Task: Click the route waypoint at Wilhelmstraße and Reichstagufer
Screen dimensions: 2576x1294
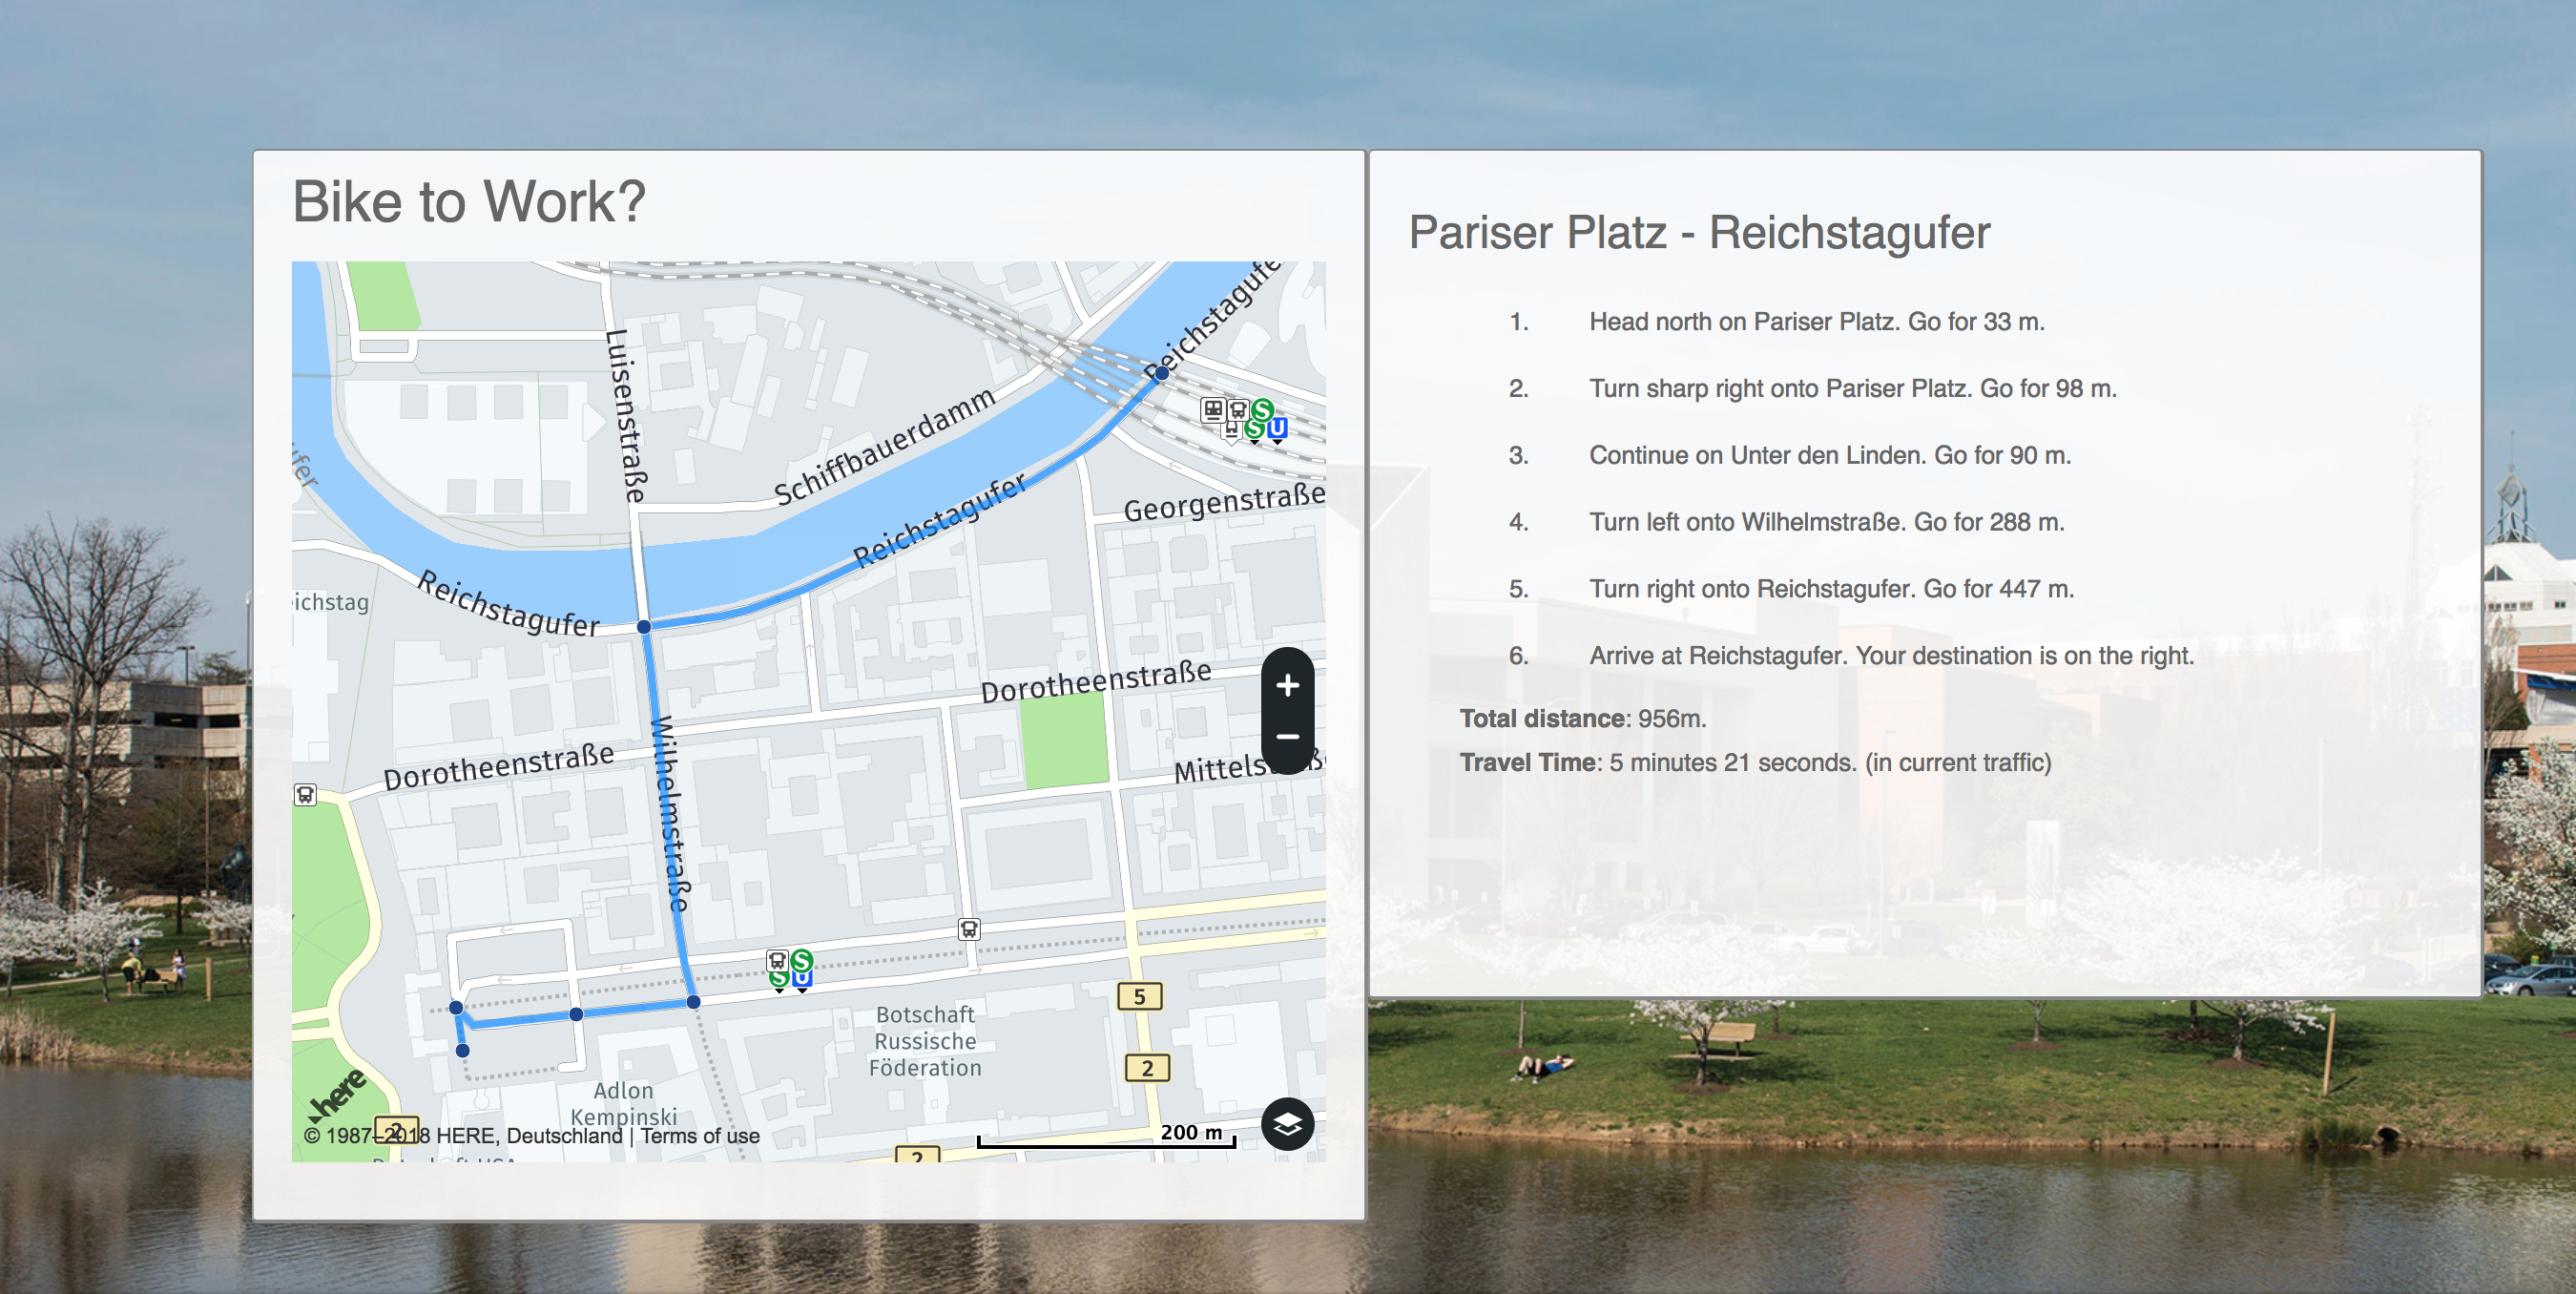Action: coord(644,627)
